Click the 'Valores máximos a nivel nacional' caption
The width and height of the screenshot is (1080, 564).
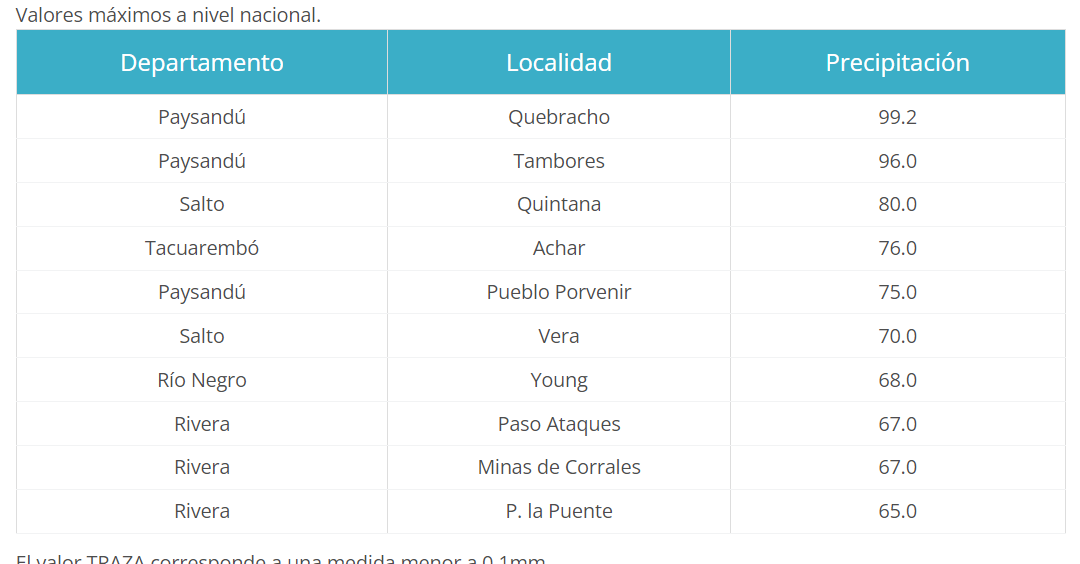point(168,15)
